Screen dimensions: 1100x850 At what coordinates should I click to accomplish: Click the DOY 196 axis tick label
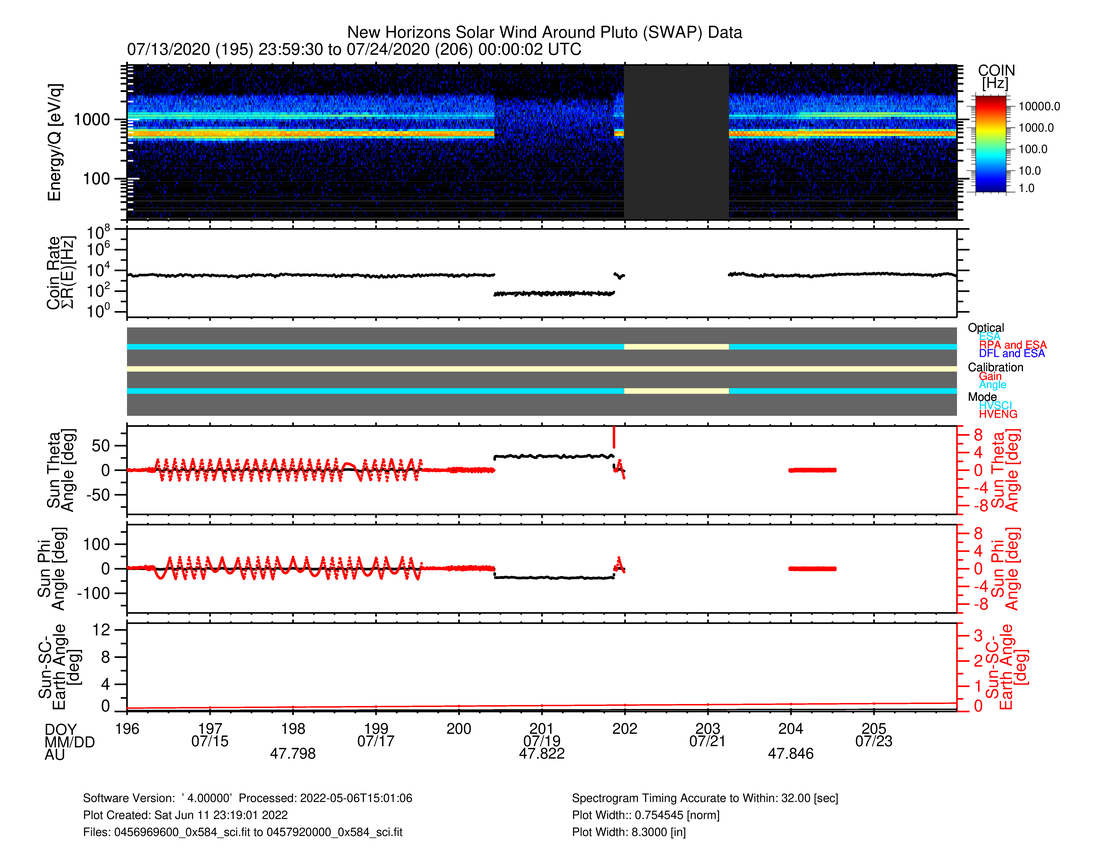pos(127,727)
